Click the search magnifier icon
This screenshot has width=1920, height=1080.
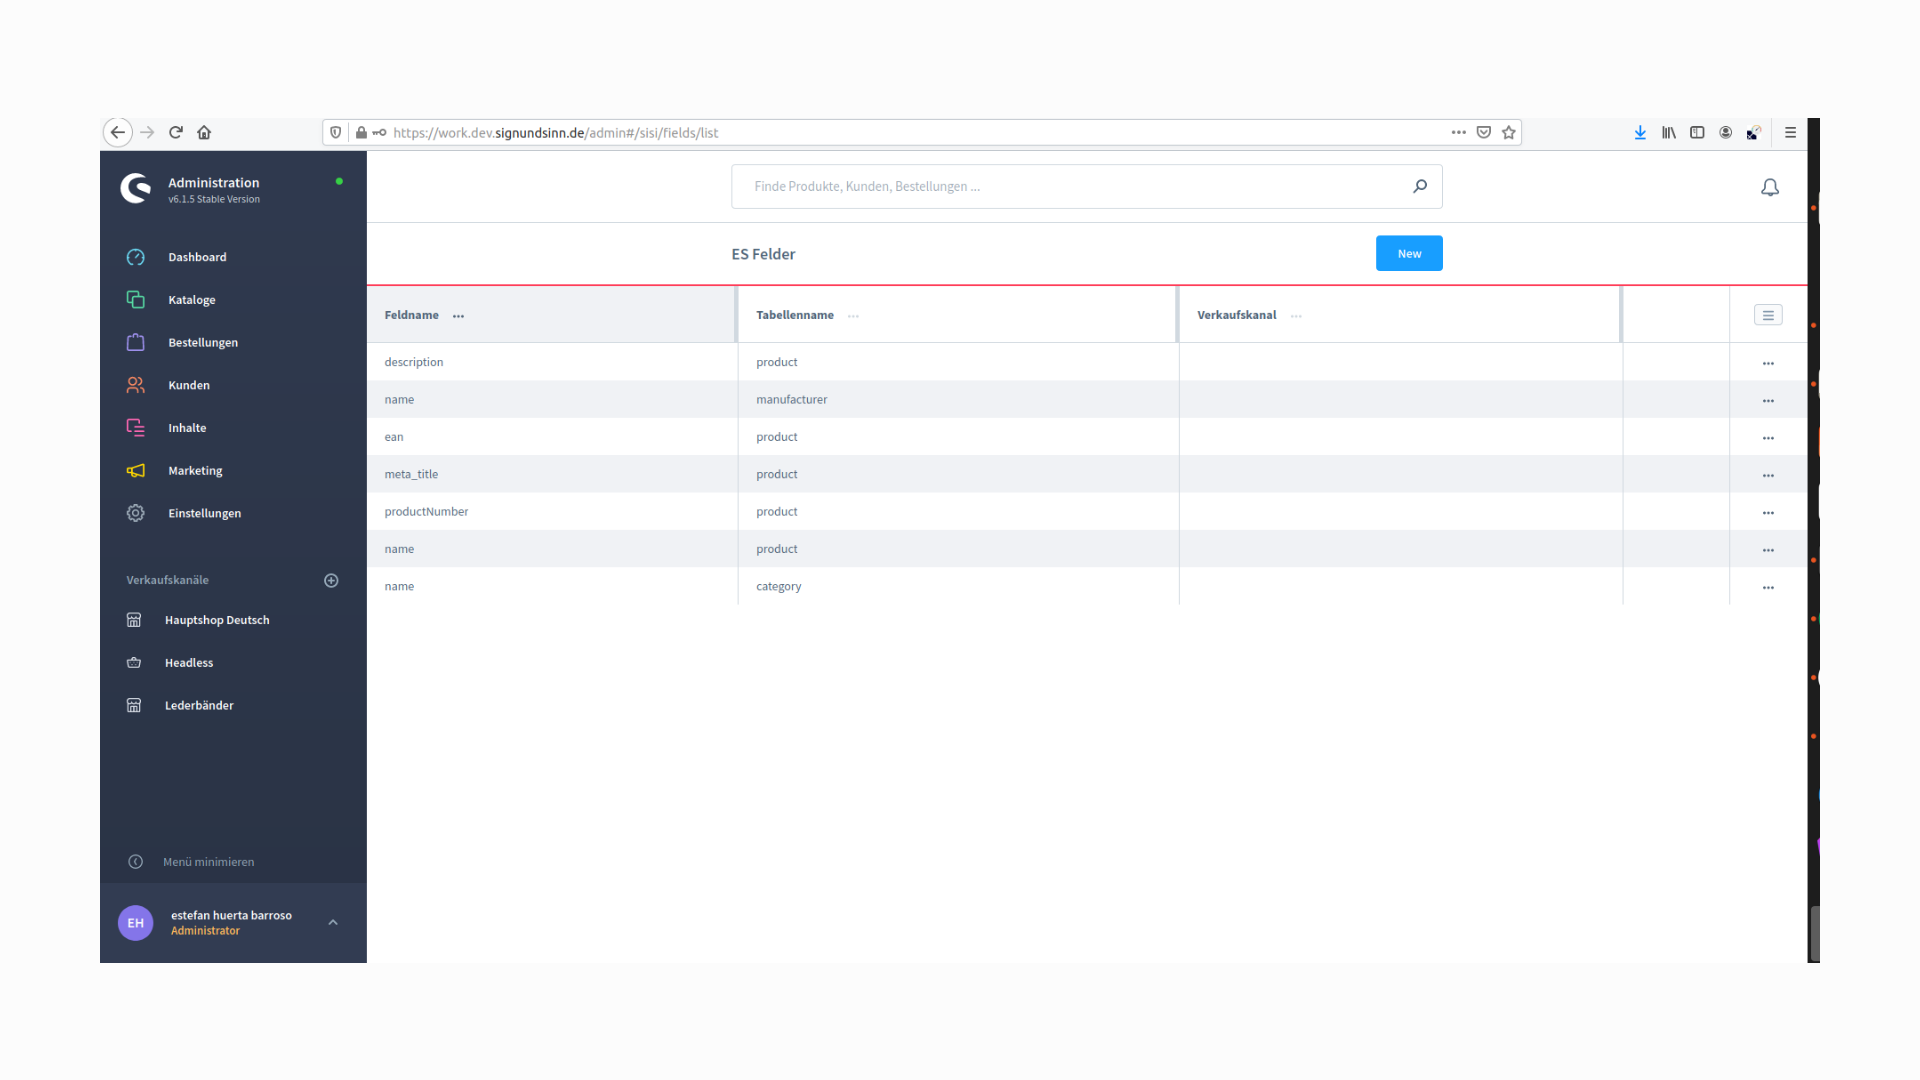pyautogui.click(x=1420, y=186)
